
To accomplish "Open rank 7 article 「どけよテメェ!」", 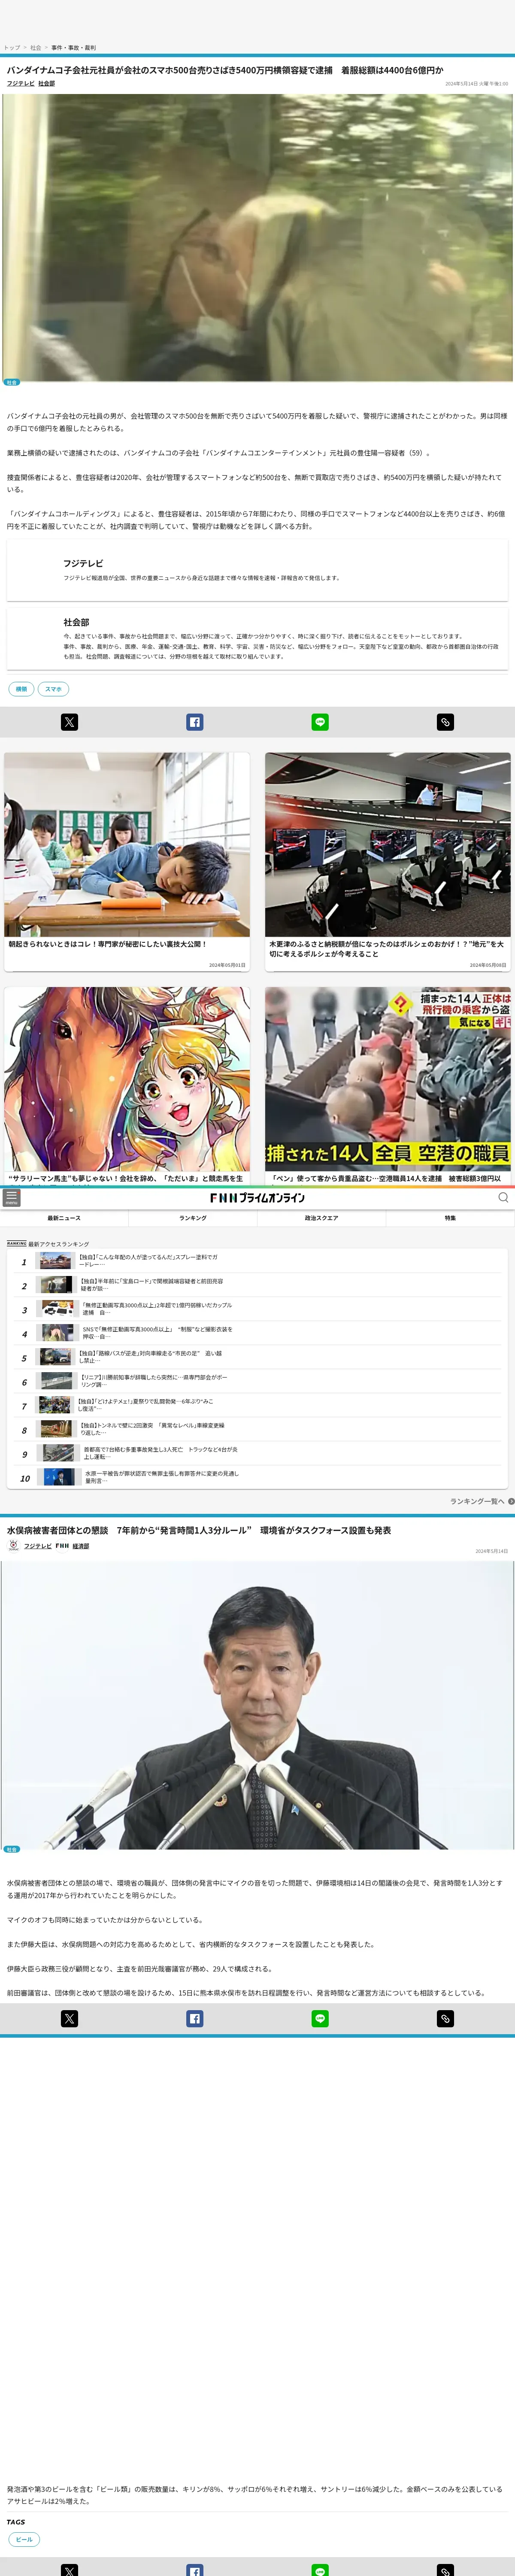I will [x=146, y=1406].
